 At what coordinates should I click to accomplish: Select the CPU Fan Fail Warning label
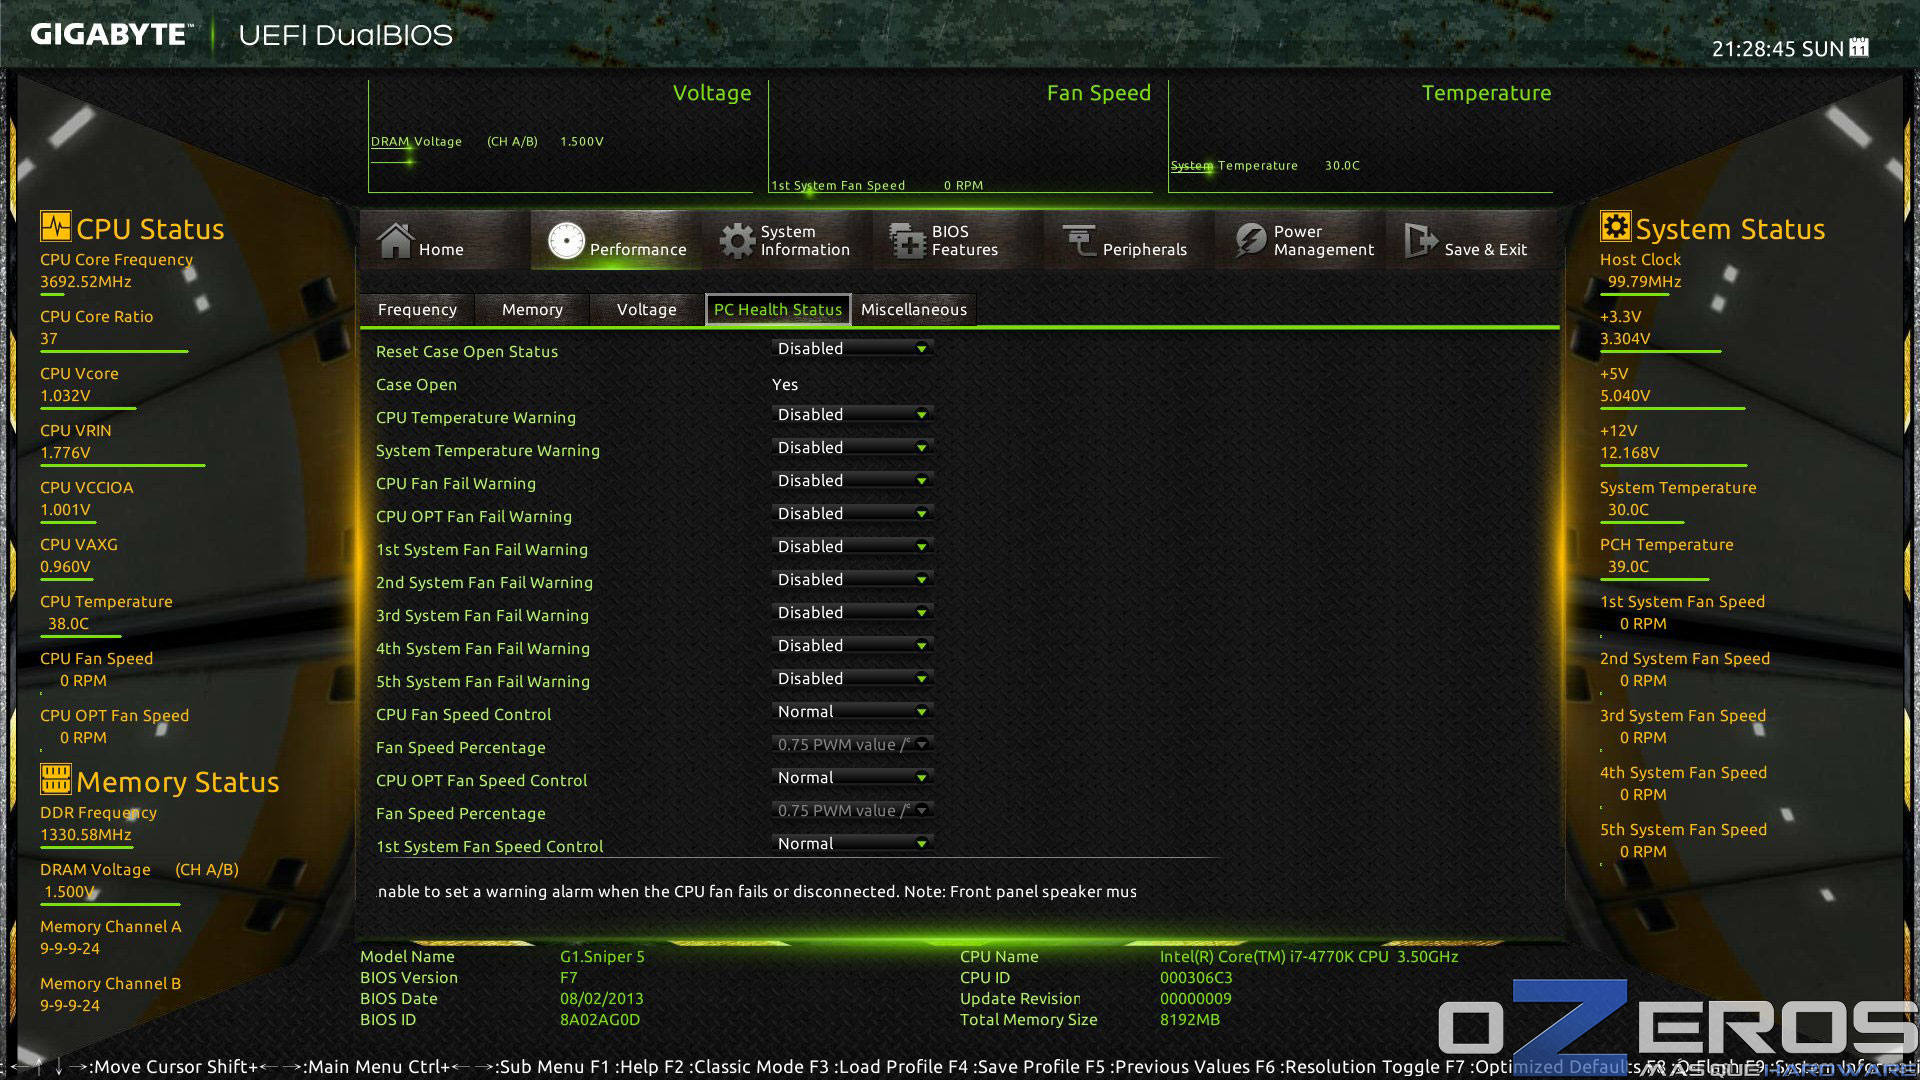(x=456, y=484)
